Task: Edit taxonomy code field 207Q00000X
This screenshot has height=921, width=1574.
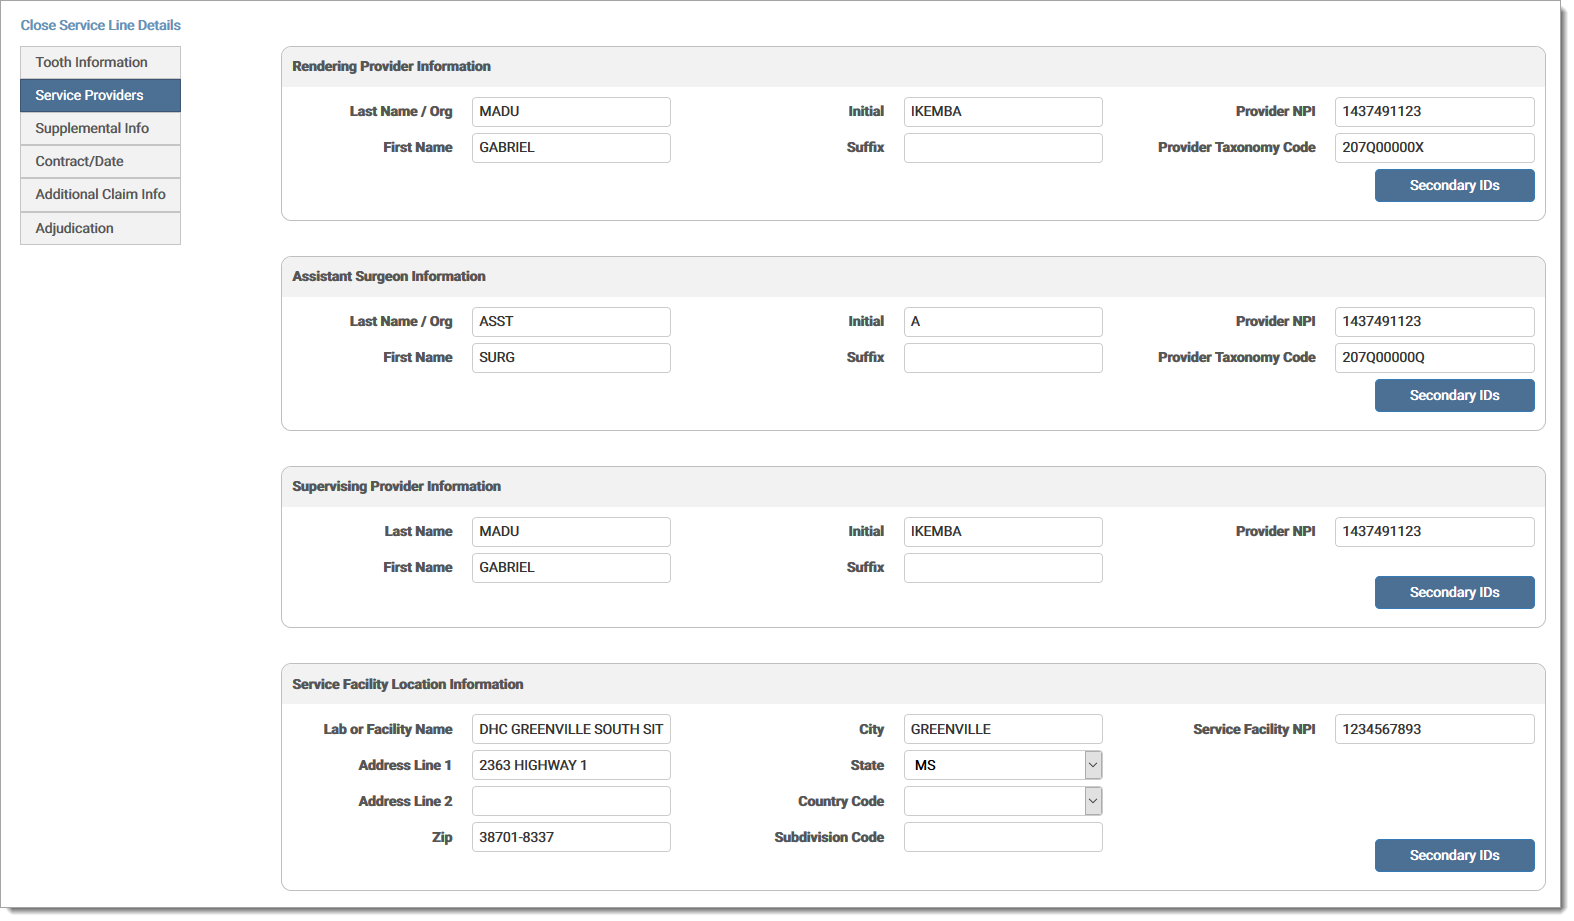Action: 1434,148
